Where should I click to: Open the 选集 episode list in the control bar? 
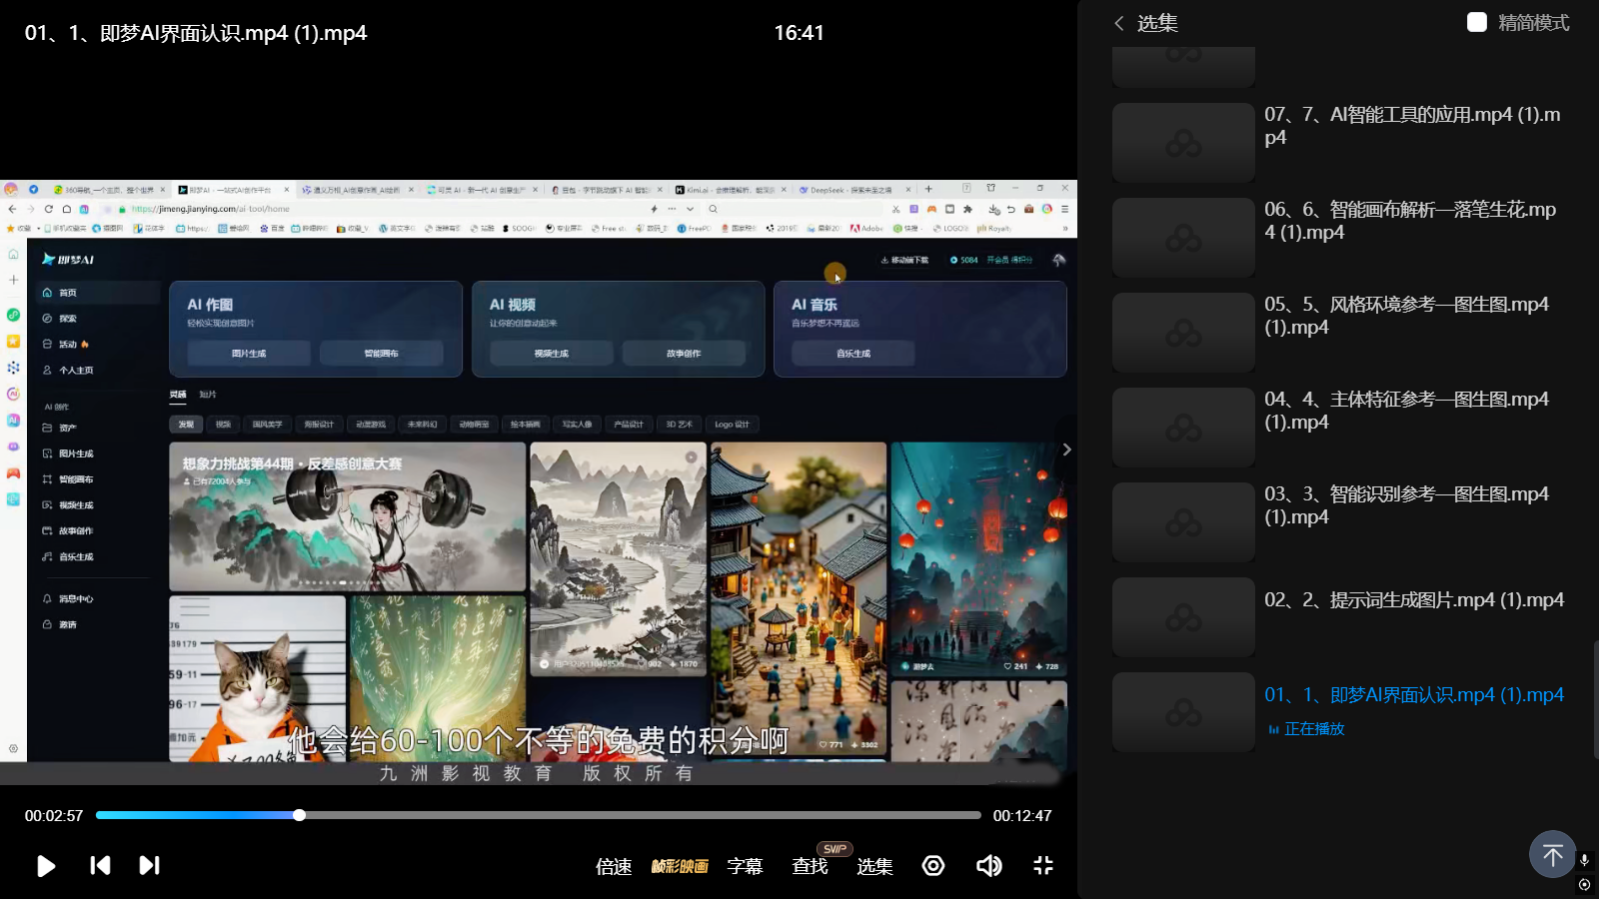click(x=874, y=866)
